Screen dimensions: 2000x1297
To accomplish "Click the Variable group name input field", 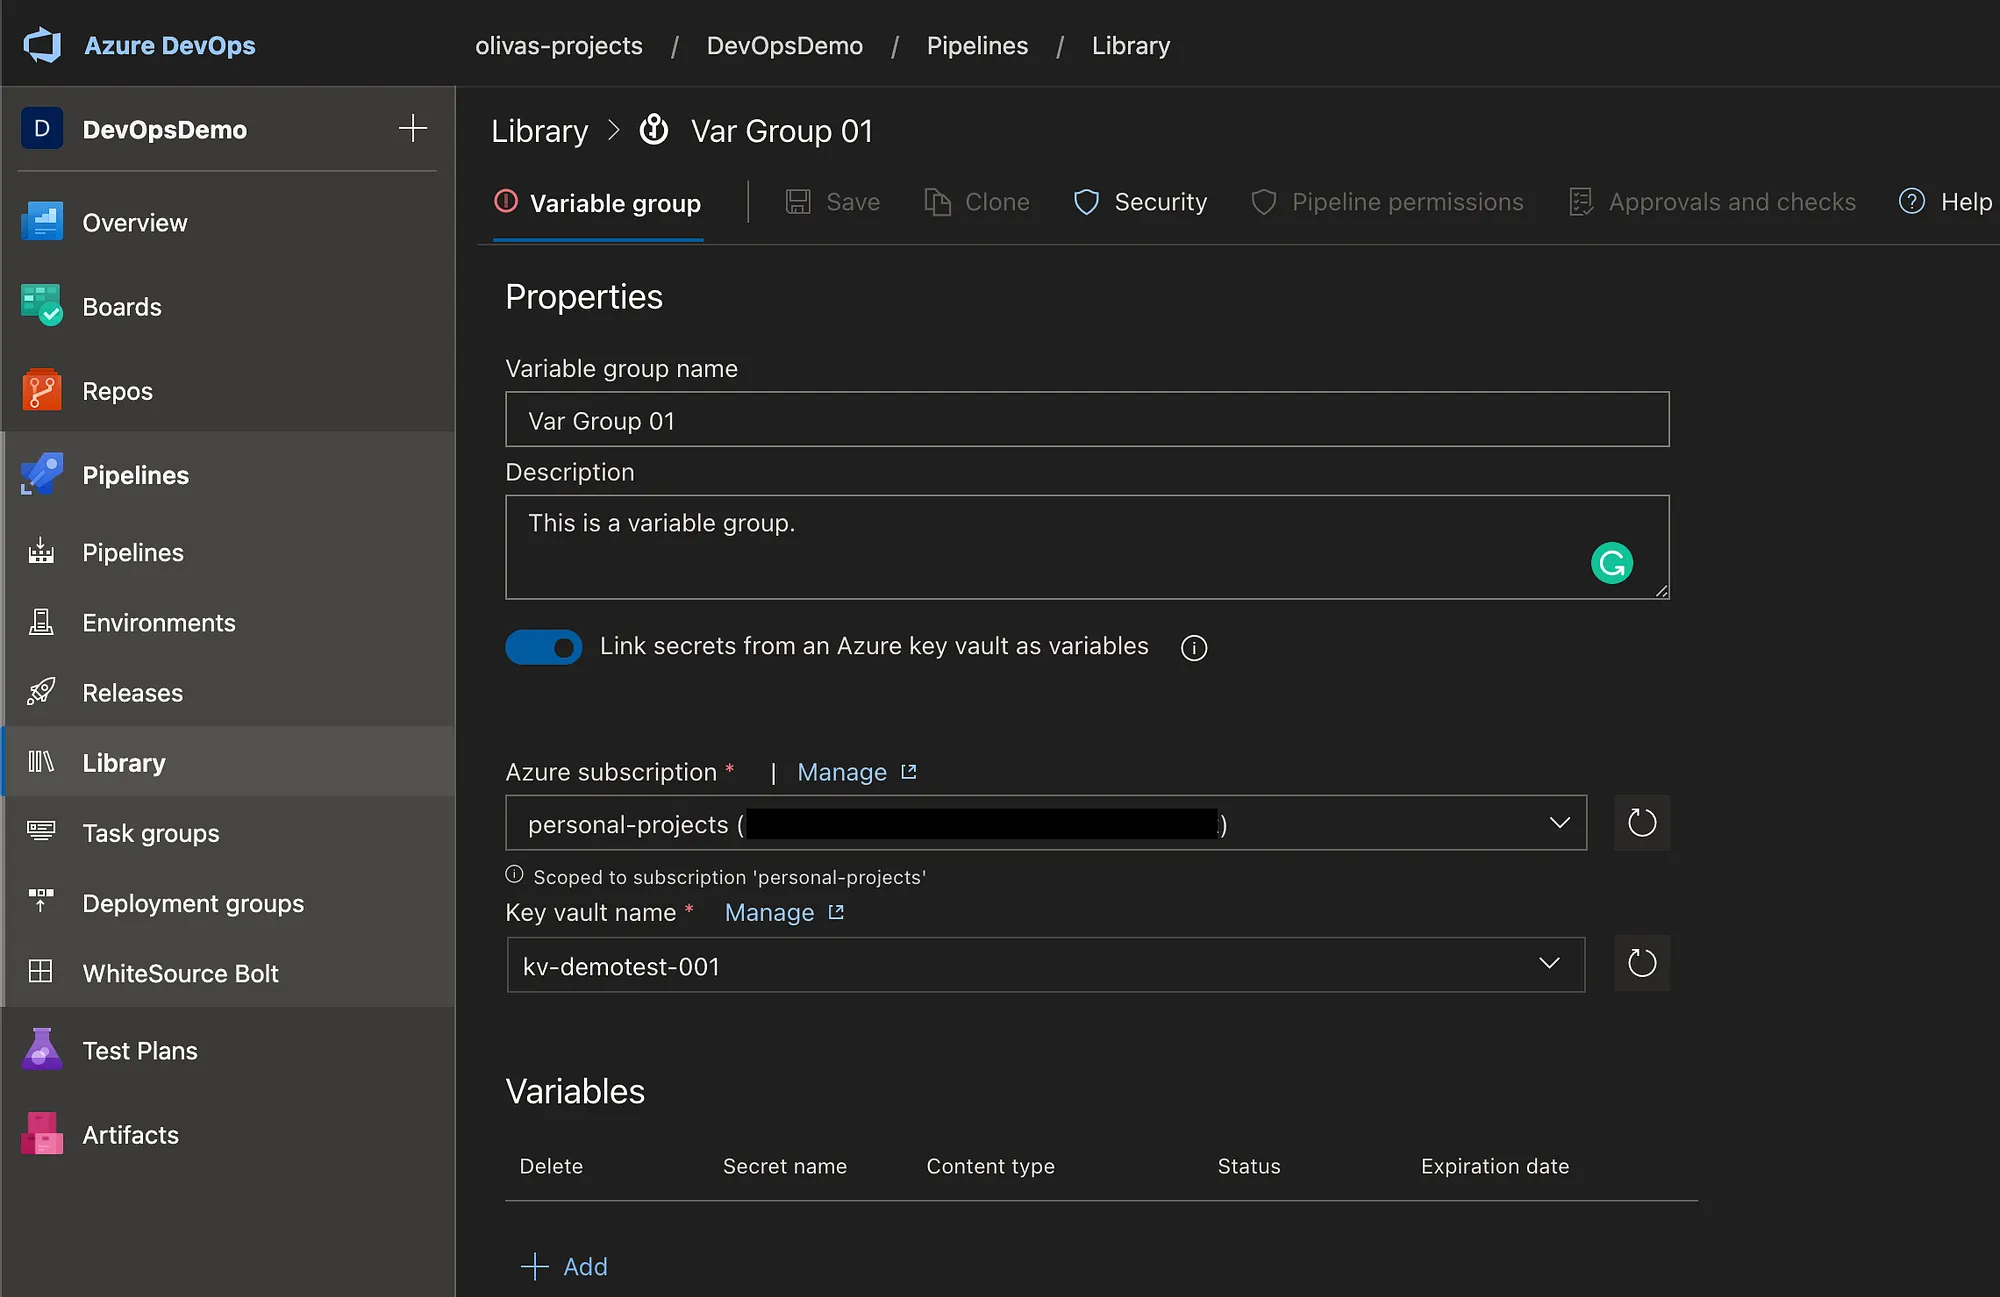I will pos(1087,420).
